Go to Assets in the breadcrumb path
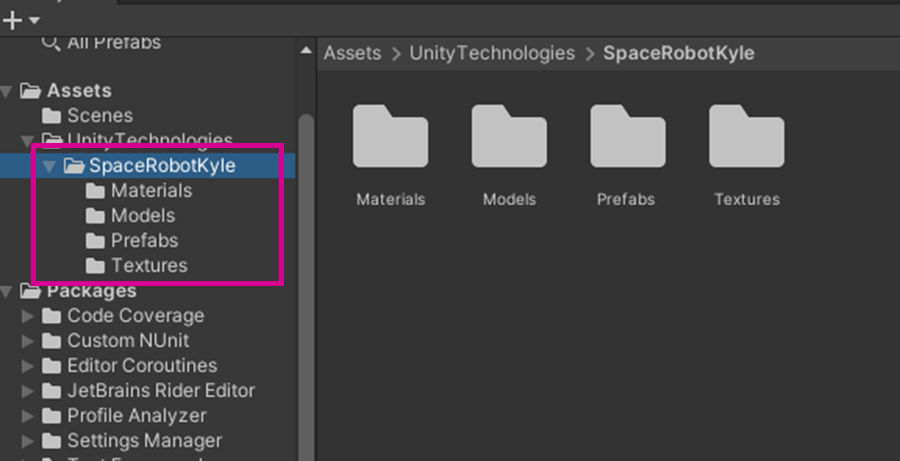Viewport: 900px width, 461px height. [x=352, y=53]
